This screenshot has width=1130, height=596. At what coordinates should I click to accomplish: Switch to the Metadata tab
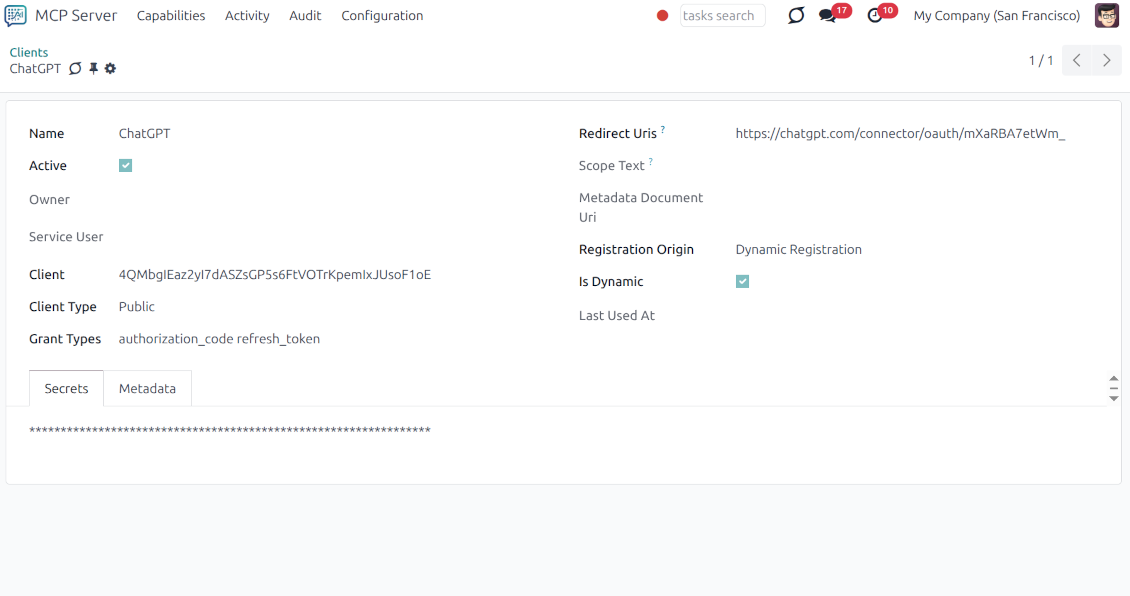coord(147,388)
